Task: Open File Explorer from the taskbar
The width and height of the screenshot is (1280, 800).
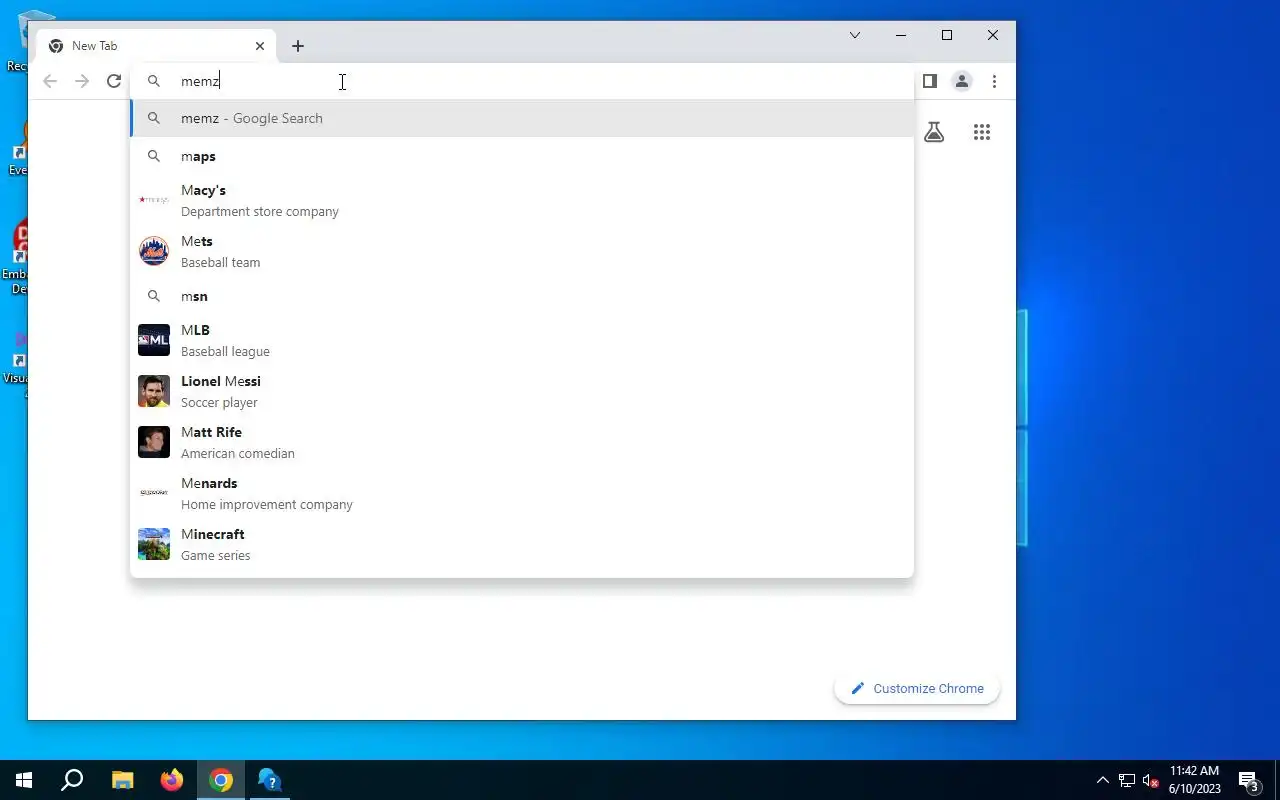Action: (x=122, y=780)
